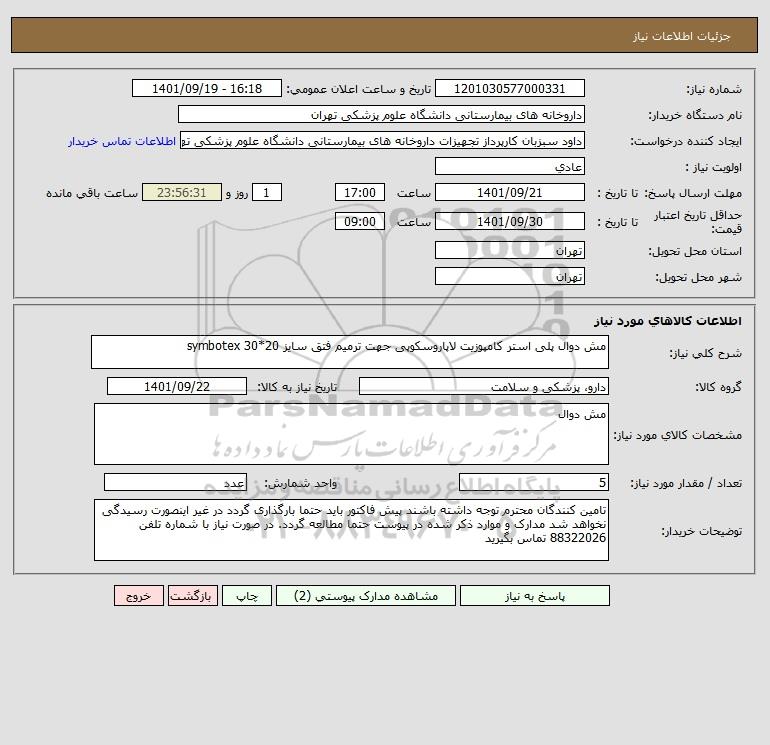The height and width of the screenshot is (745, 770).
Task: Click the 'شرح کلی نیاز:' label
Action: [706, 353]
